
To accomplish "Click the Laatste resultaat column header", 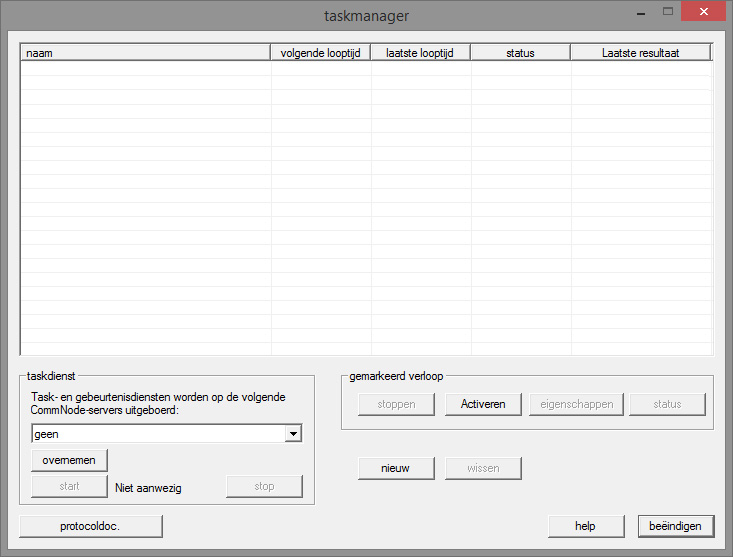I will point(640,53).
